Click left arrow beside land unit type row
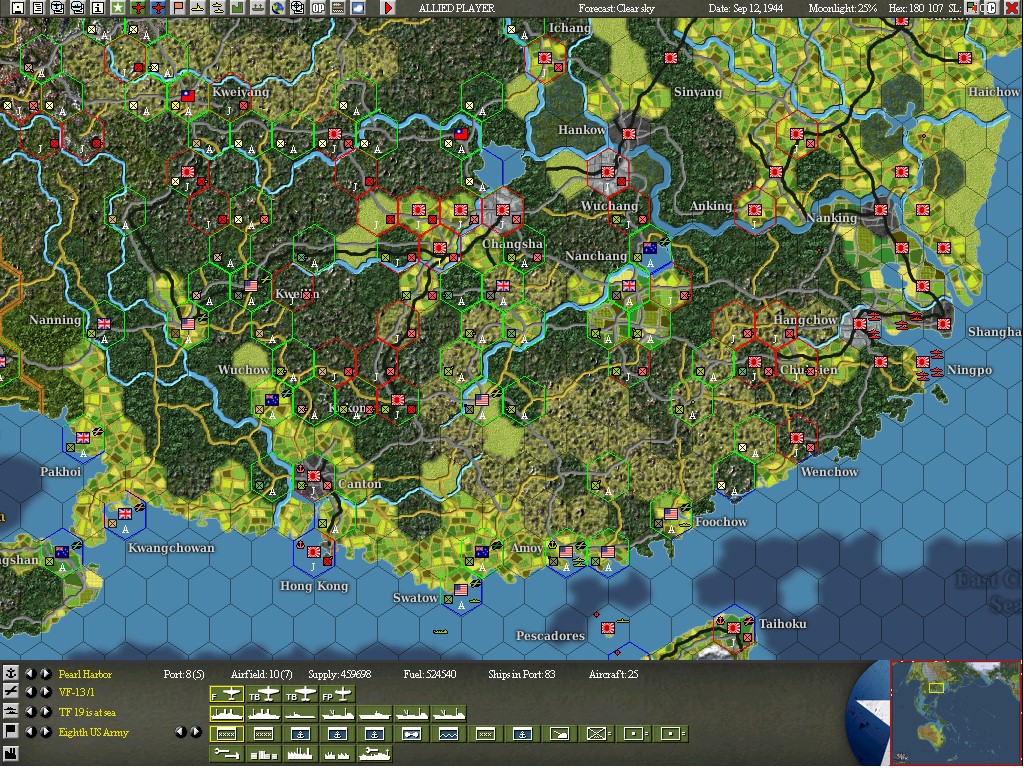The width and height of the screenshot is (1024, 768). pyautogui.click(x=181, y=732)
